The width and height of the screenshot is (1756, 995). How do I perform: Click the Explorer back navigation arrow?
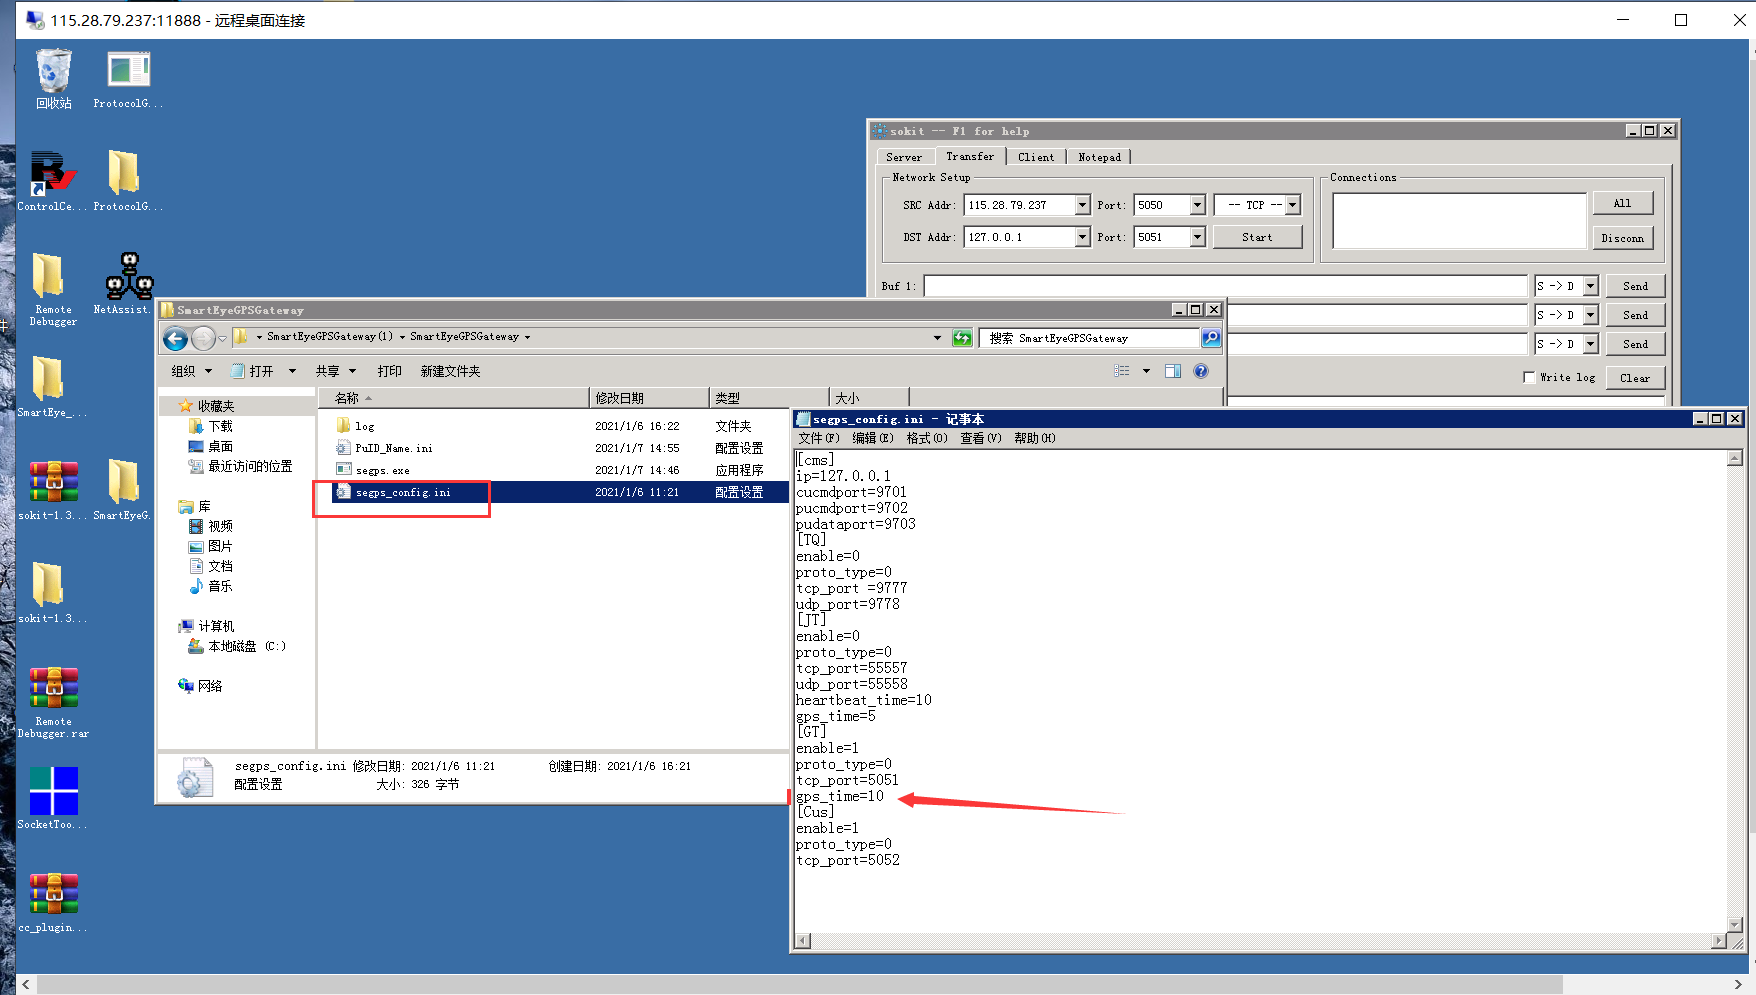[176, 339]
